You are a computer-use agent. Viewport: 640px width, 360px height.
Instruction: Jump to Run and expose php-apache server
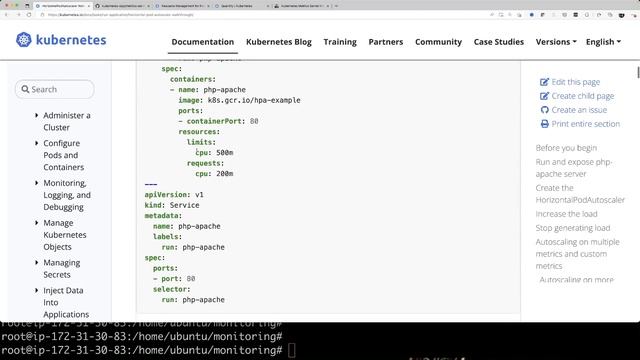click(573, 168)
